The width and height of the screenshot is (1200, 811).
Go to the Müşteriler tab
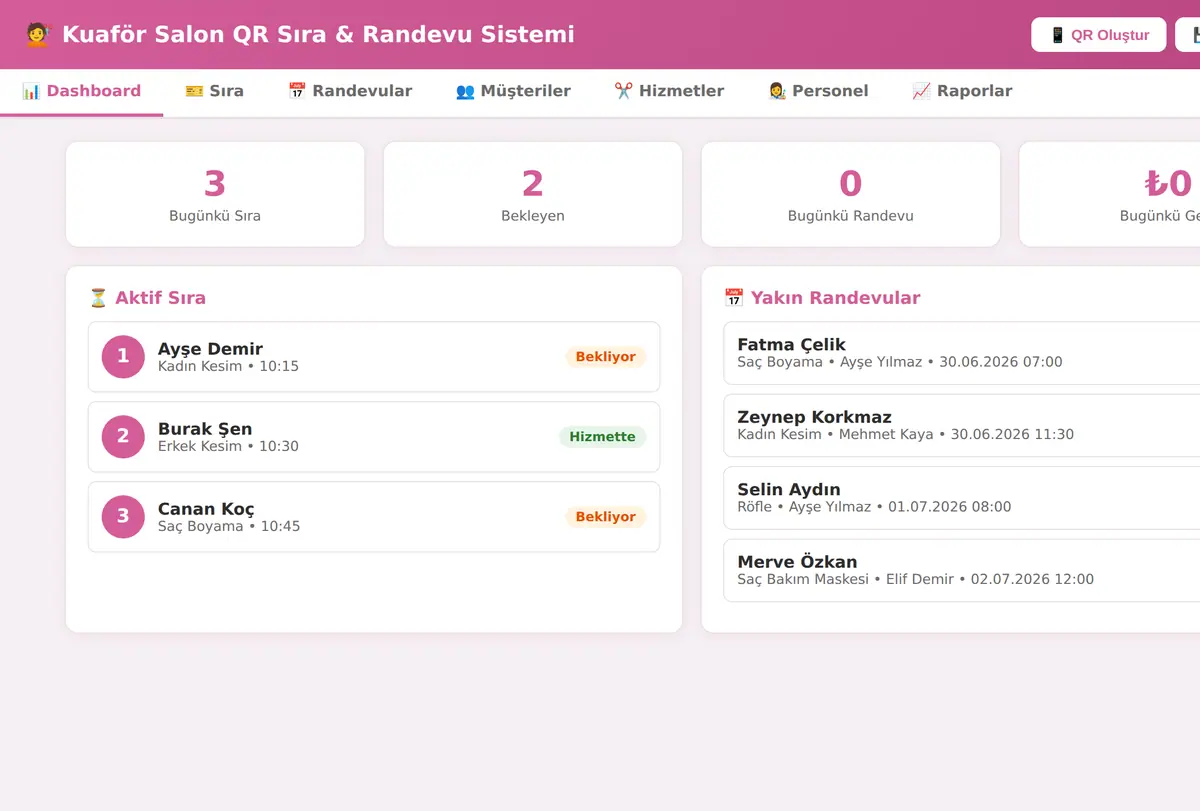tap(513, 91)
